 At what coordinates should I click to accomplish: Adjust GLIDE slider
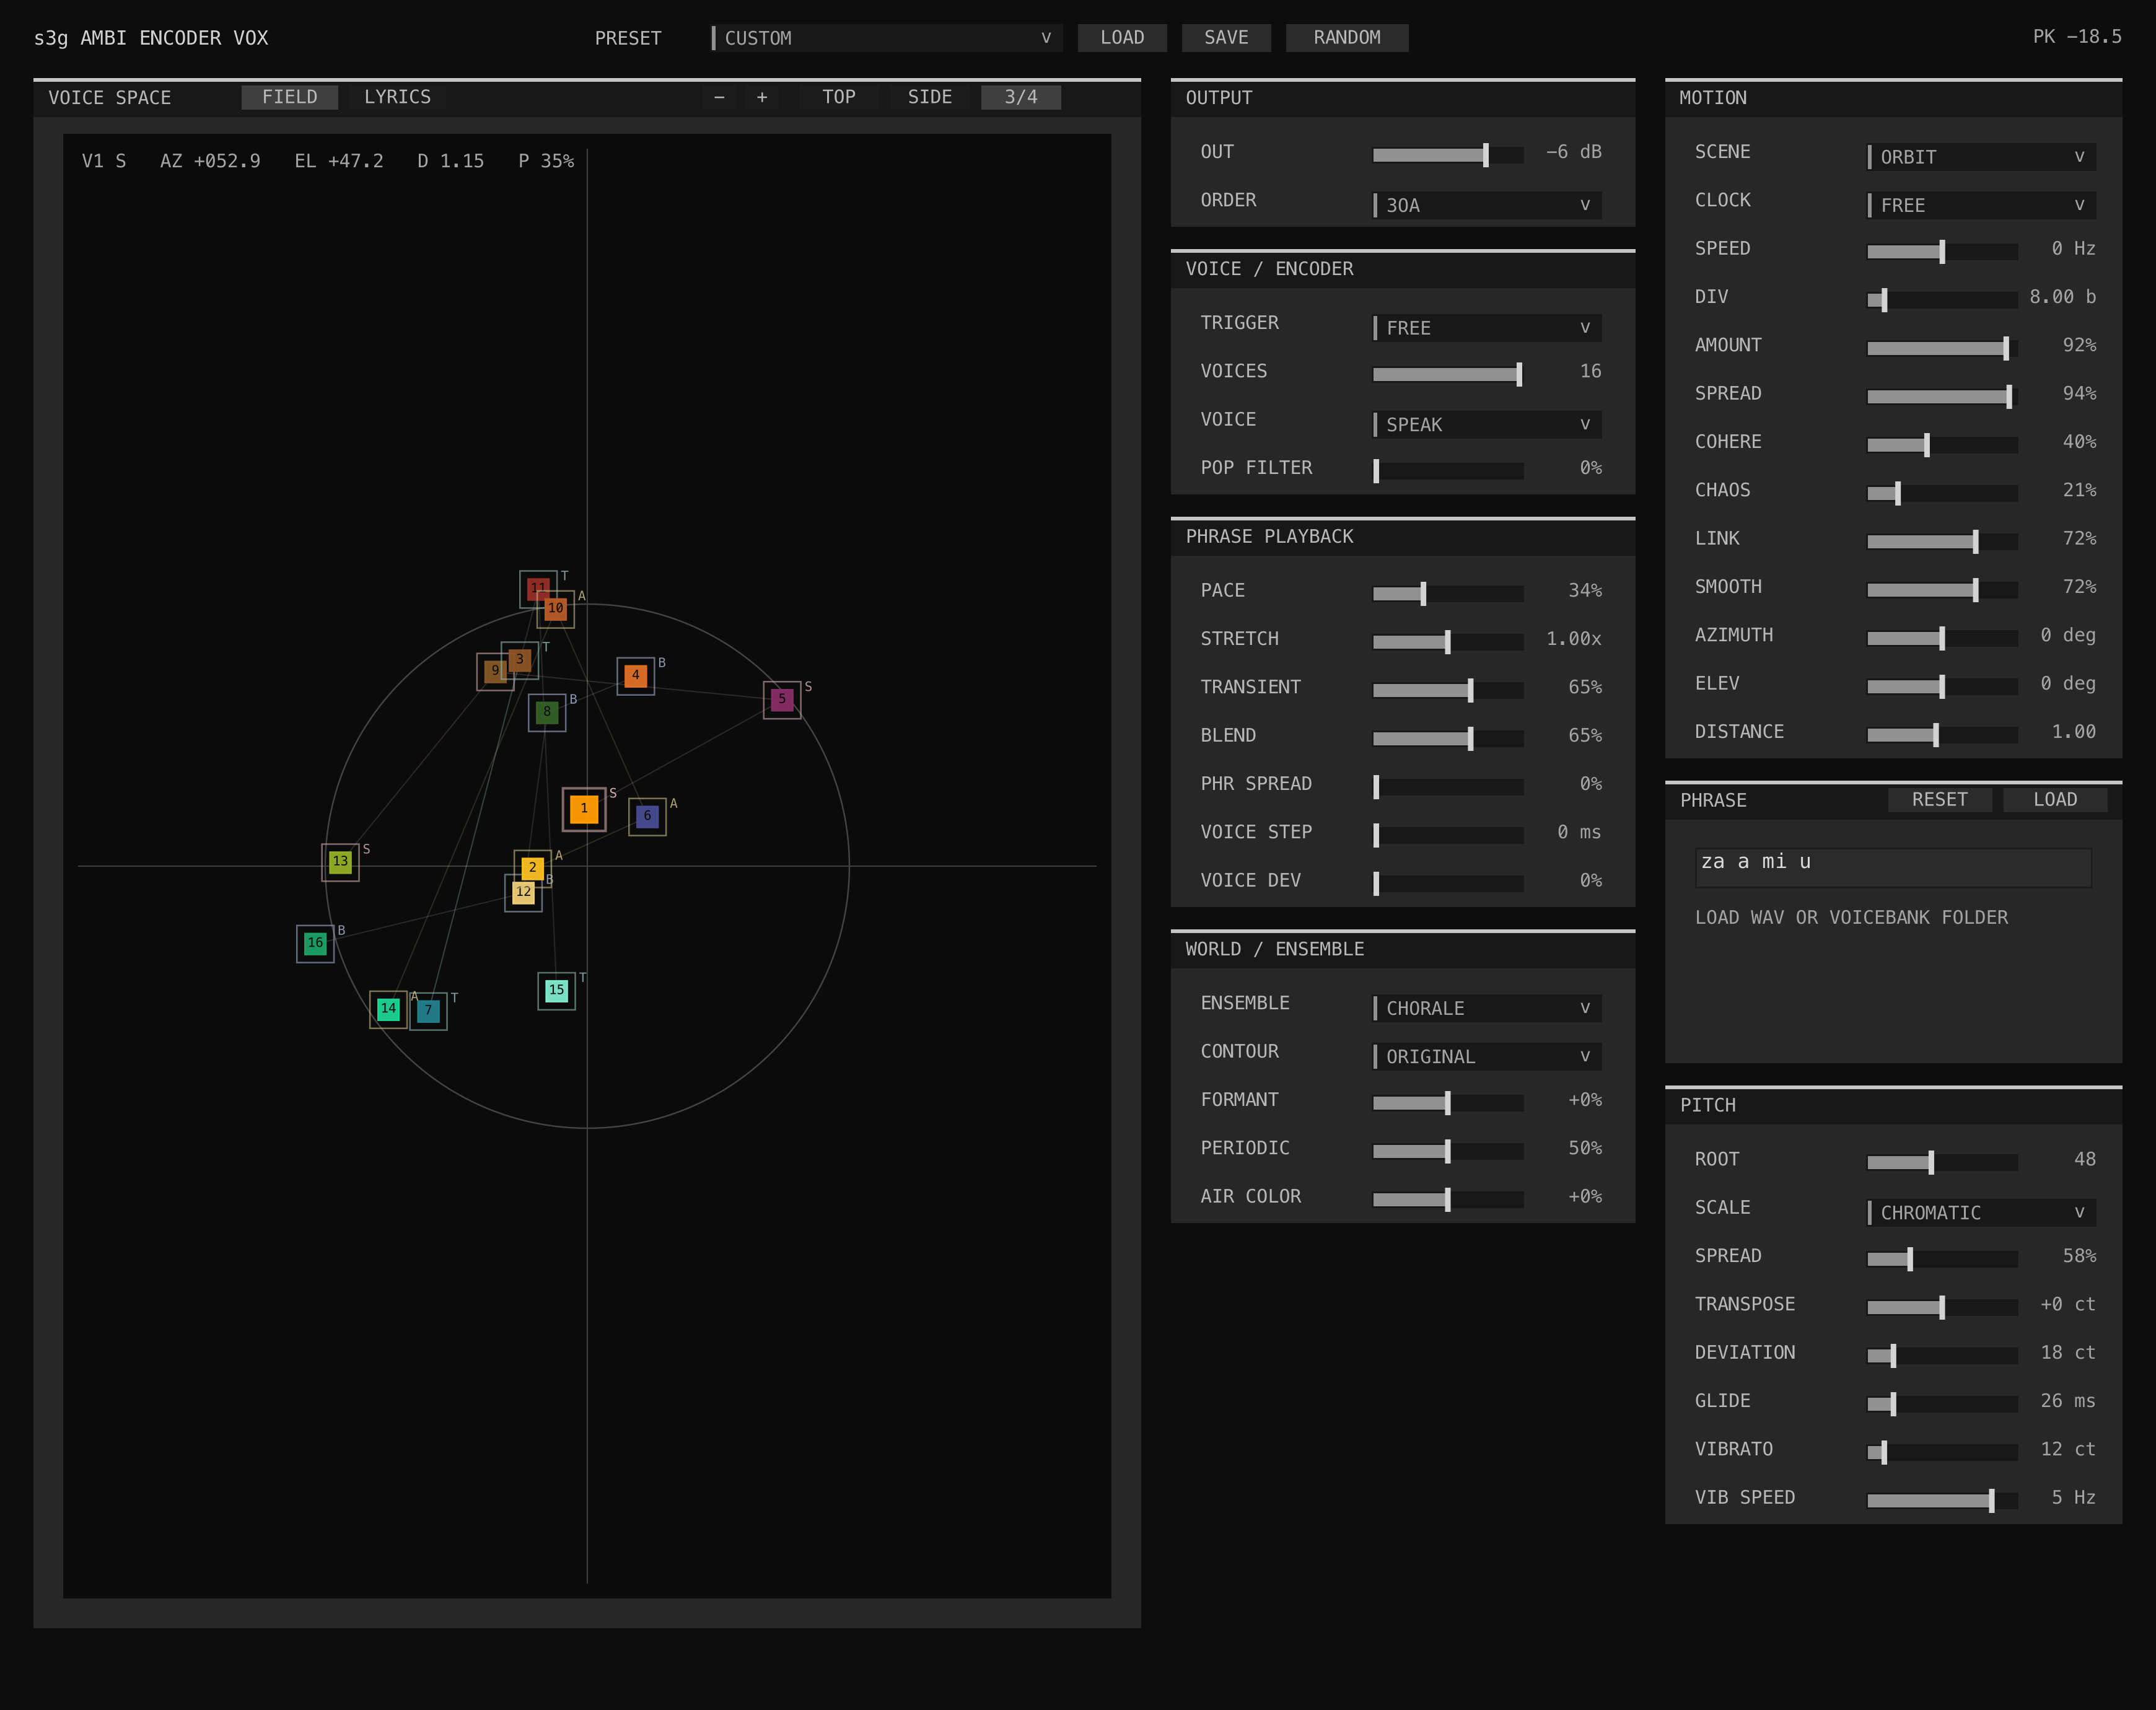point(1942,1404)
